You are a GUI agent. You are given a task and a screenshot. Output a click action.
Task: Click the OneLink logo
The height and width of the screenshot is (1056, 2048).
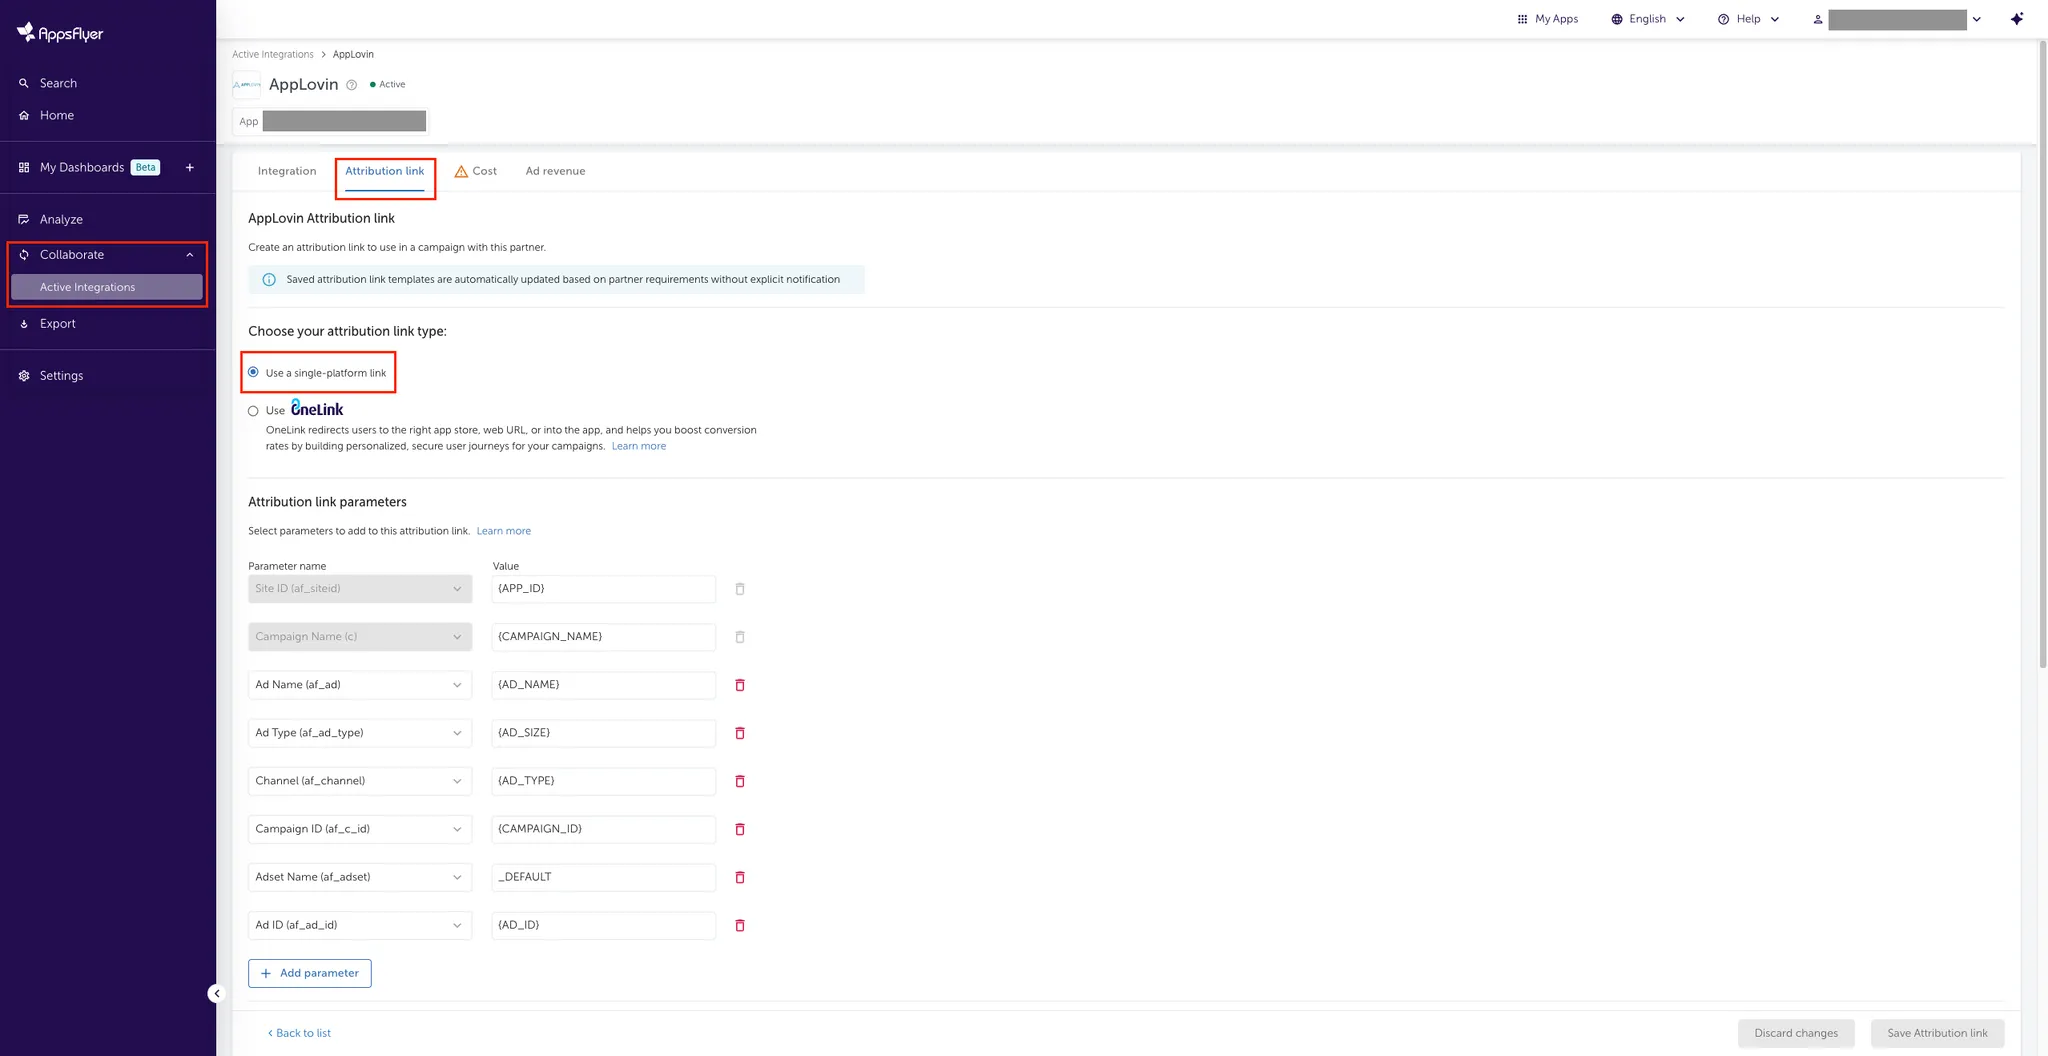point(317,408)
